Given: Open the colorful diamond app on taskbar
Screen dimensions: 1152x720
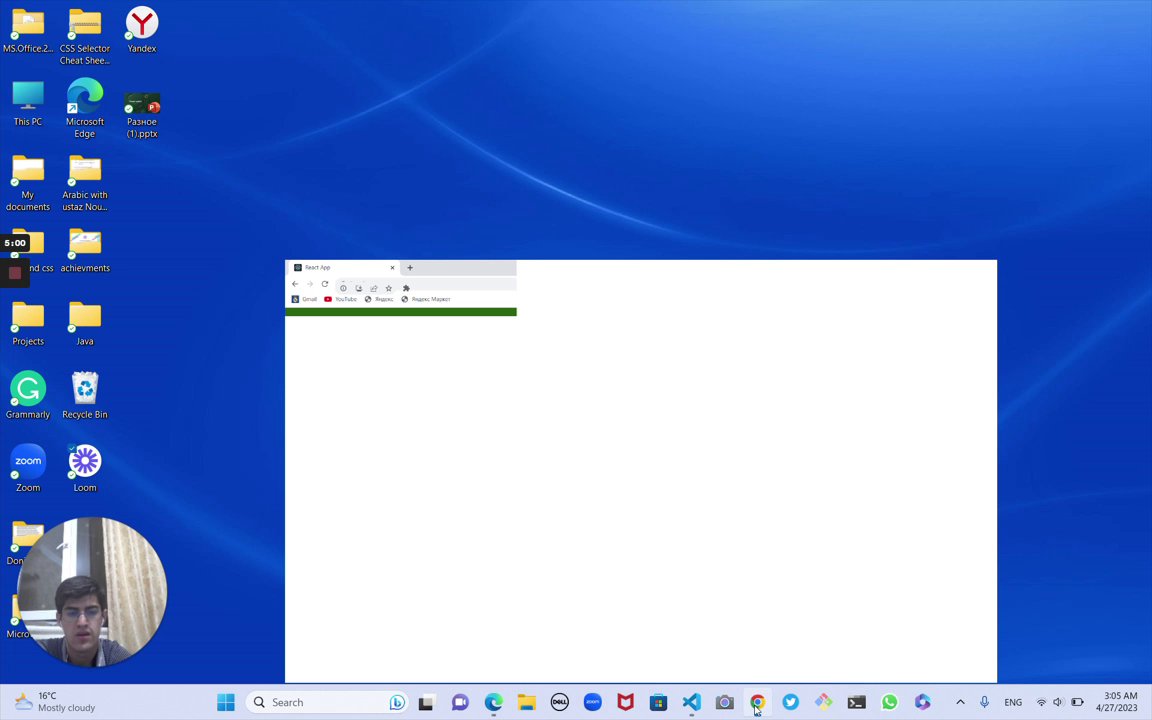Looking at the screenshot, I should (824, 702).
